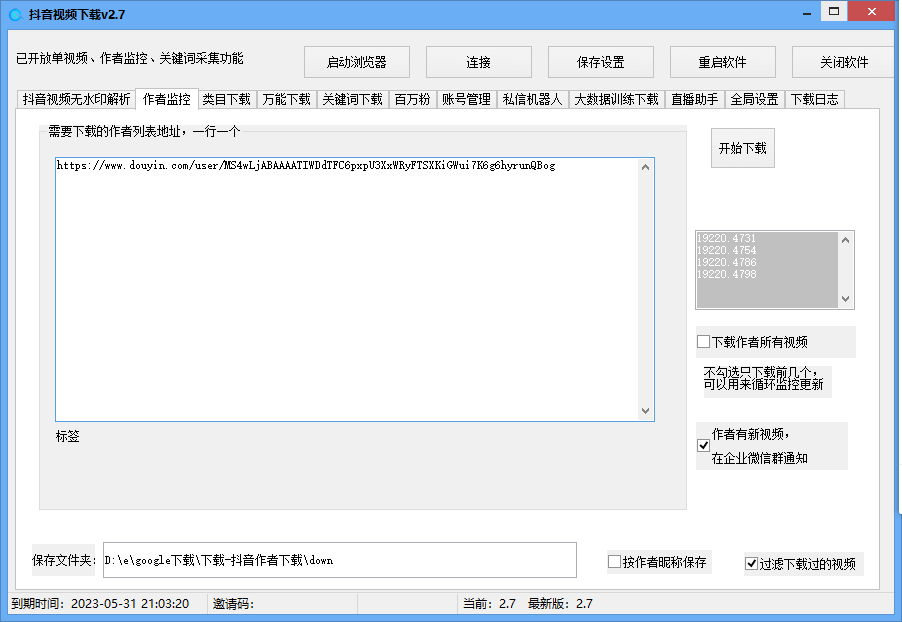902x622 pixels.
Task: Click the app icon in title bar
Action: pyautogui.click(x=16, y=14)
